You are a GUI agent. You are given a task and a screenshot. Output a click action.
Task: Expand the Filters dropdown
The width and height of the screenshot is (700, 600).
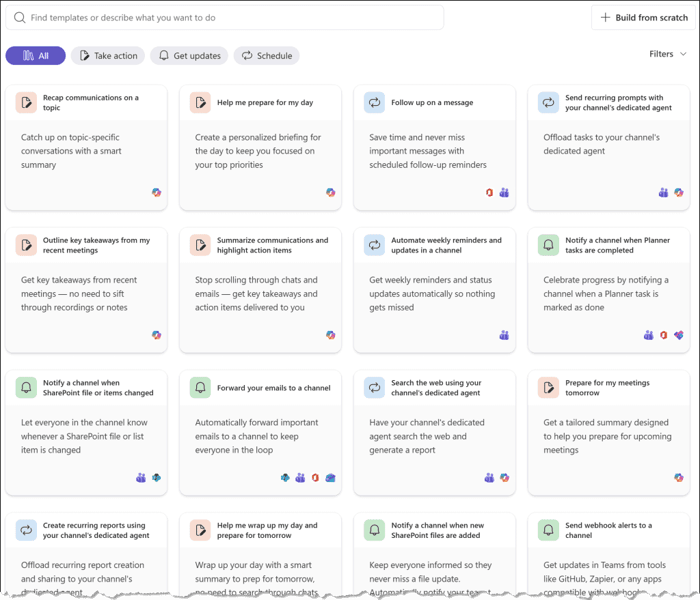(667, 54)
